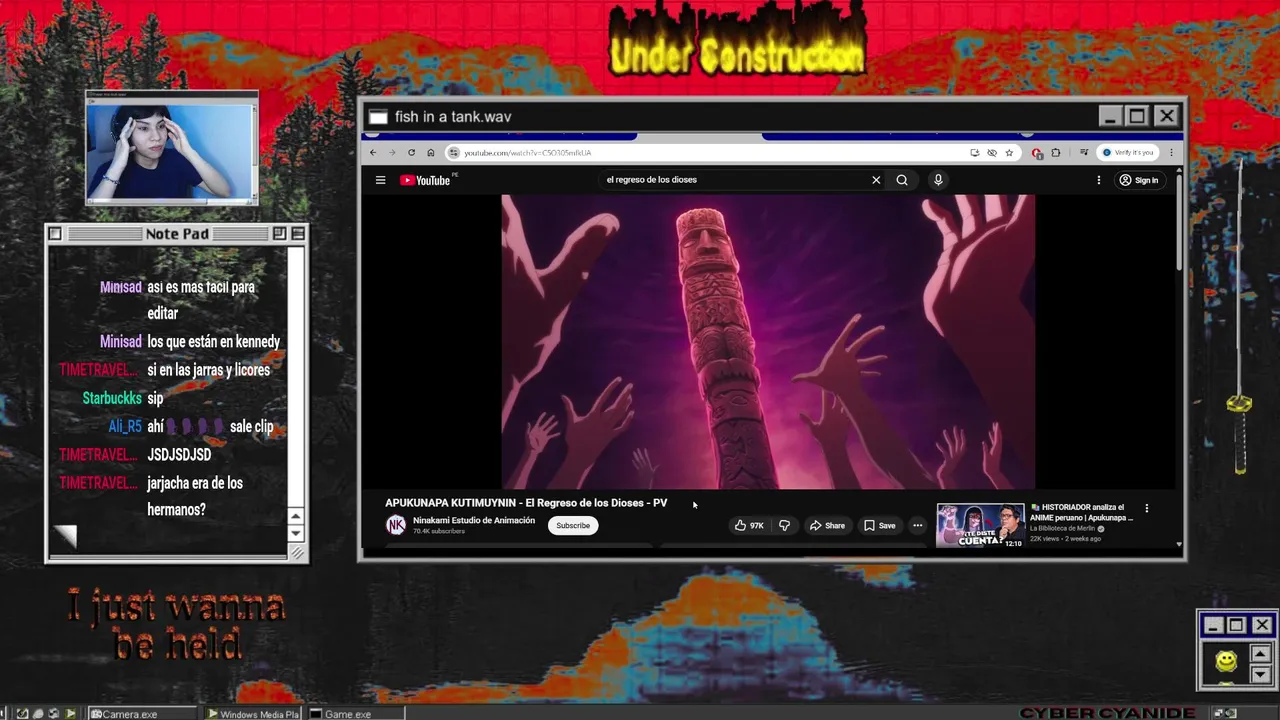The image size is (1280, 720).
Task: Click the video title APUKUNAPA KUTIMUYNIN
Action: (x=526, y=503)
